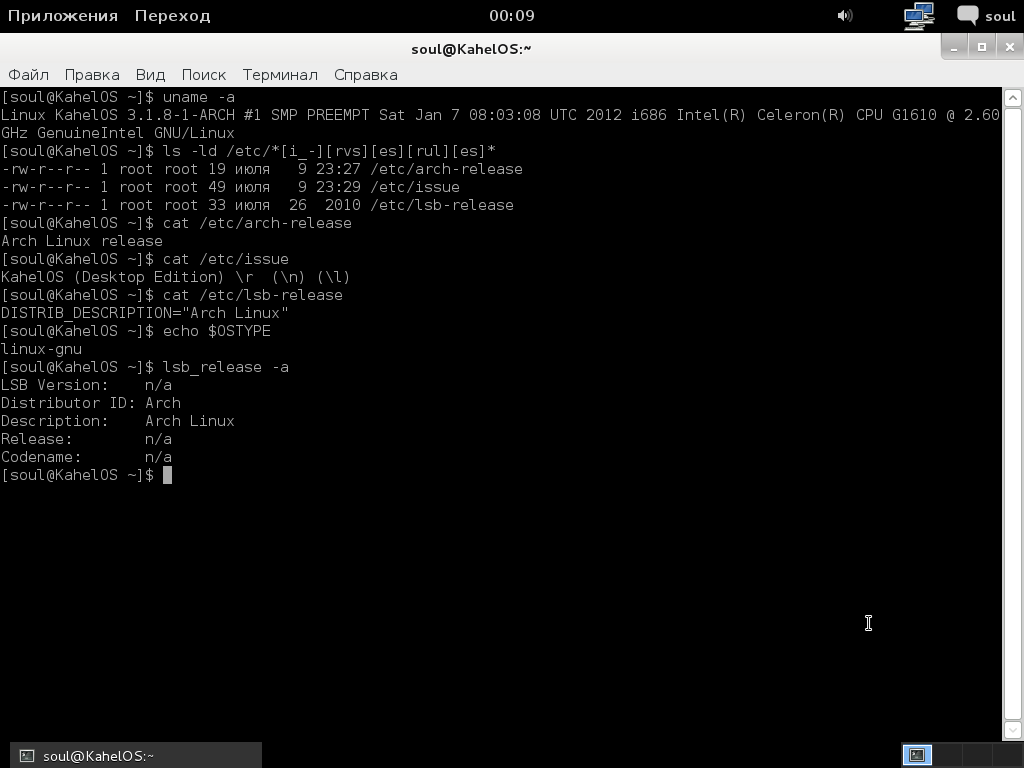Open the Правка menu
The height and width of the screenshot is (768, 1024).
(x=92, y=75)
